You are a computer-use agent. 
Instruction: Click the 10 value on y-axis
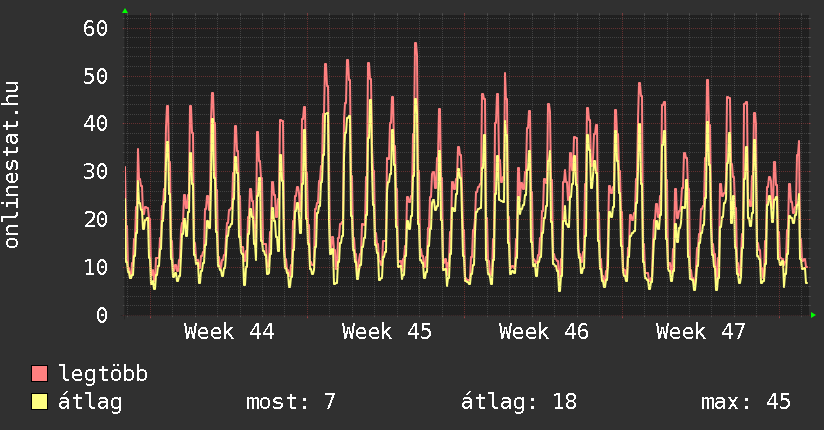click(95, 267)
